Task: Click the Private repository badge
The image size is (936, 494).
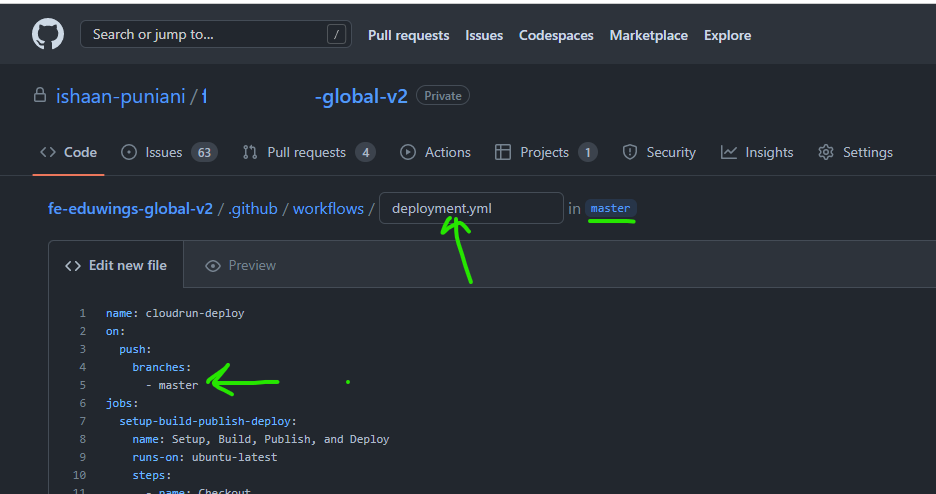Action: (442, 95)
